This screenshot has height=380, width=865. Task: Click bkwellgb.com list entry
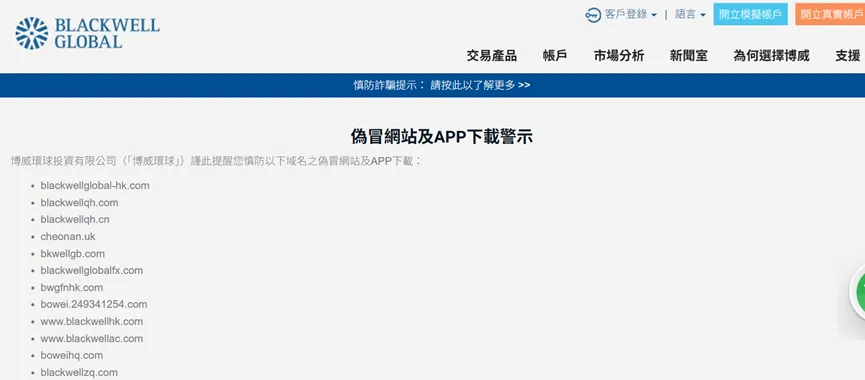pyautogui.click(x=72, y=254)
